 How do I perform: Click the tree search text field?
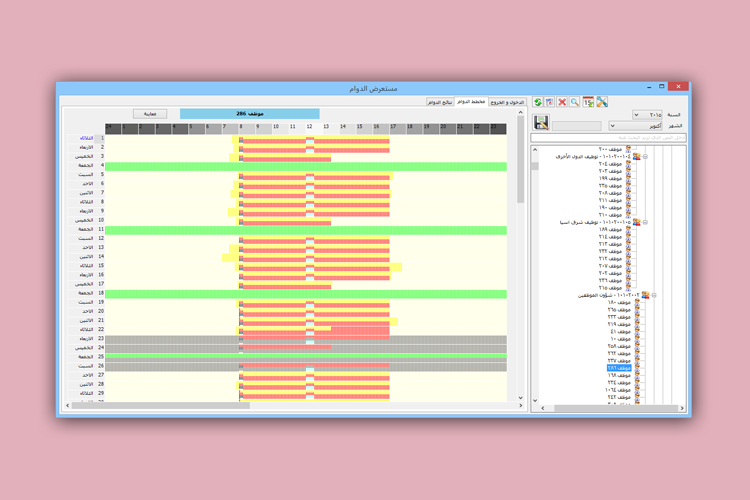tap(608, 137)
